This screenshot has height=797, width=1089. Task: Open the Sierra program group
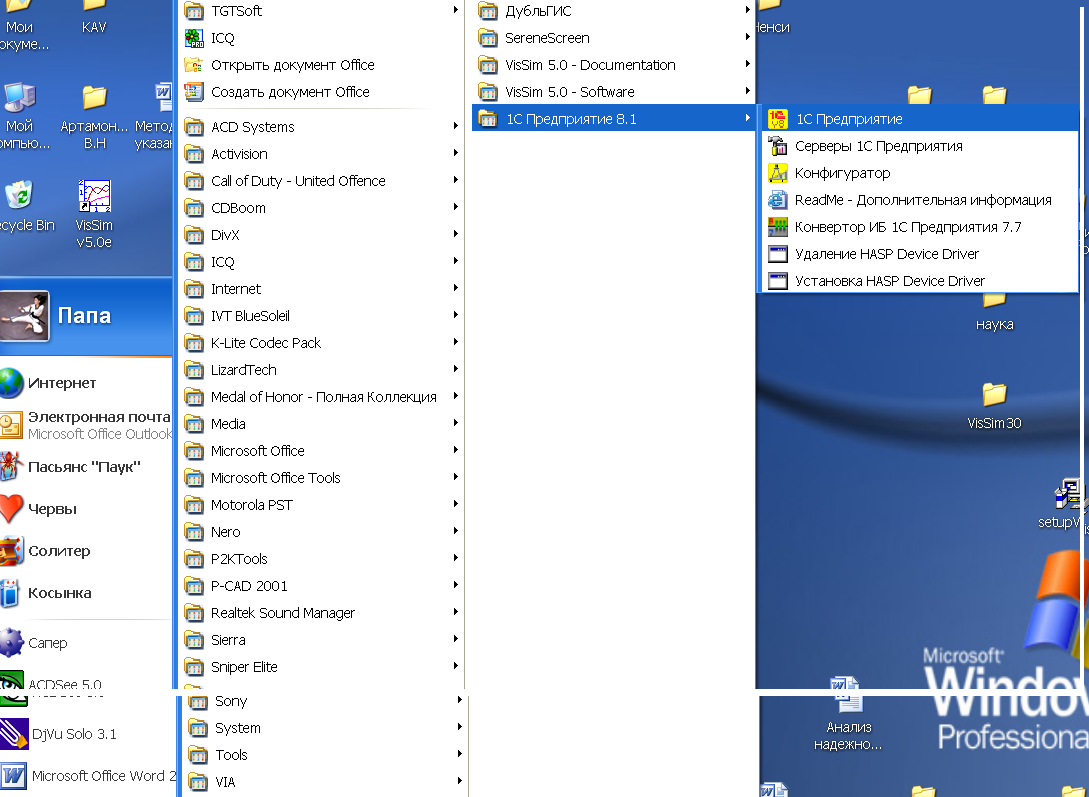pyautogui.click(x=321, y=641)
